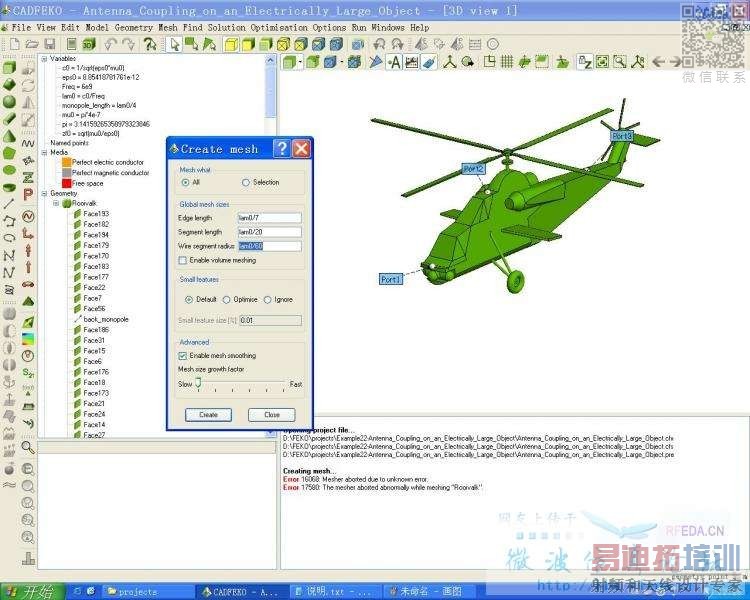Click the New model toolbar icon
The image size is (750, 600).
[15, 44]
